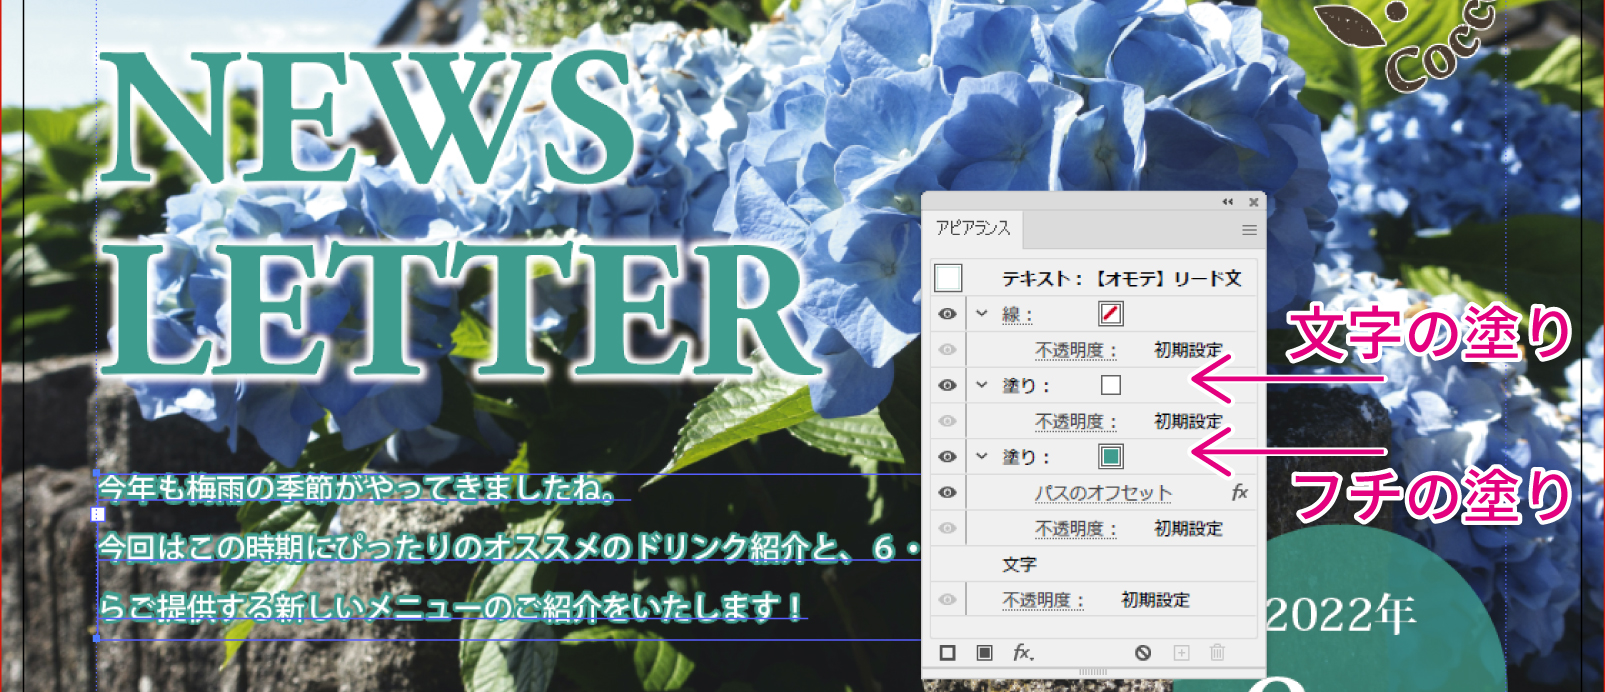Image resolution: width=1605 pixels, height=692 pixels.
Task: Add a new fill to the appearance
Action: (984, 653)
